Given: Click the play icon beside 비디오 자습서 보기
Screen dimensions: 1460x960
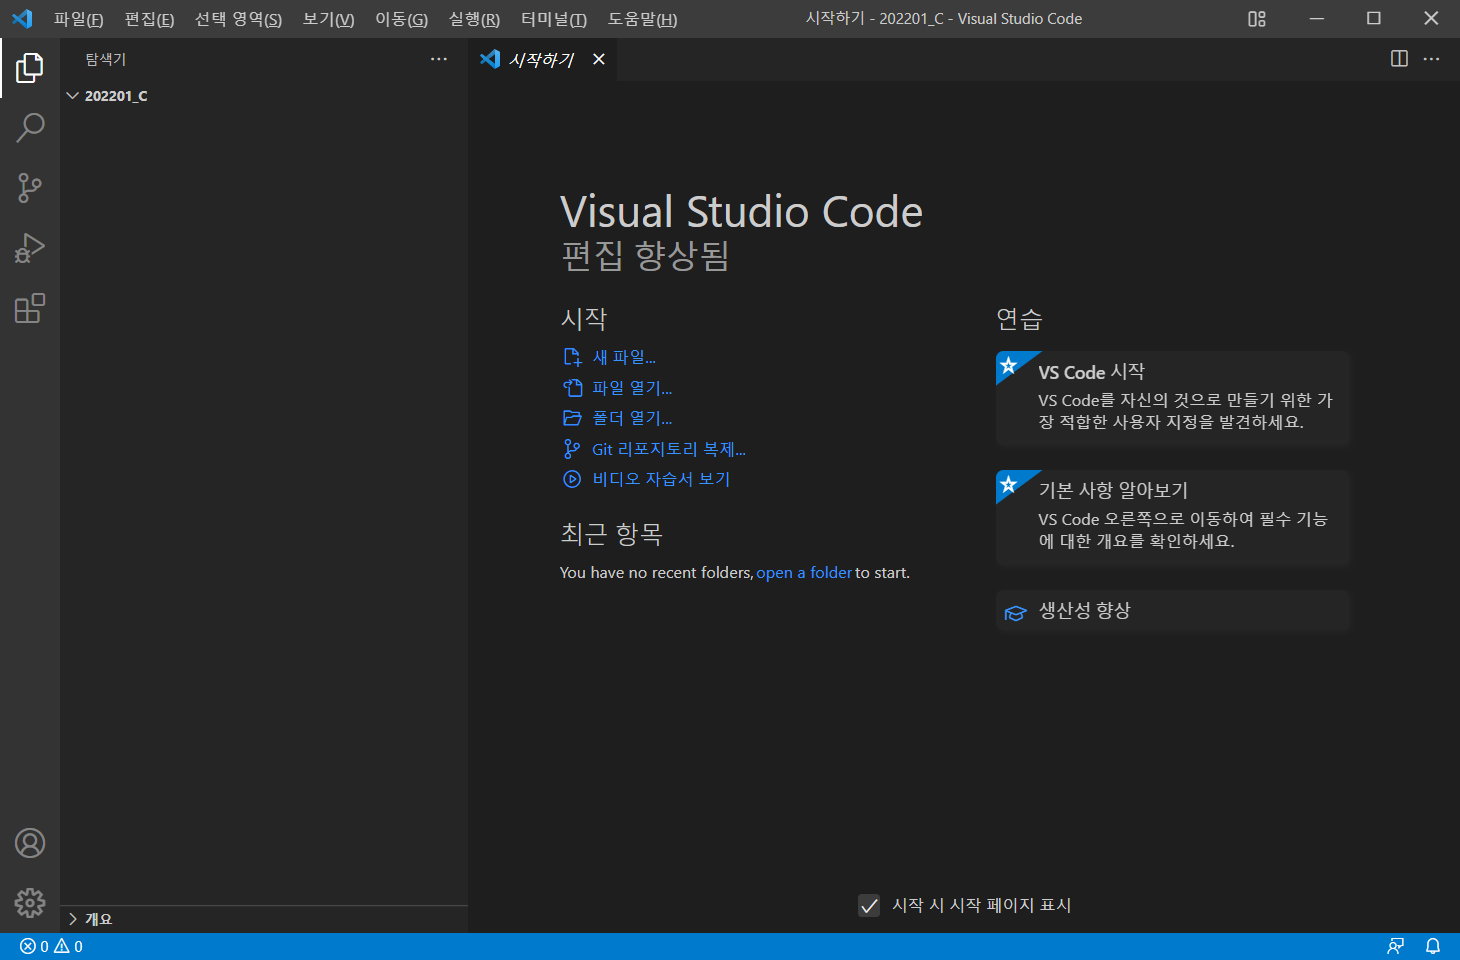Looking at the screenshot, I should click(x=572, y=479).
